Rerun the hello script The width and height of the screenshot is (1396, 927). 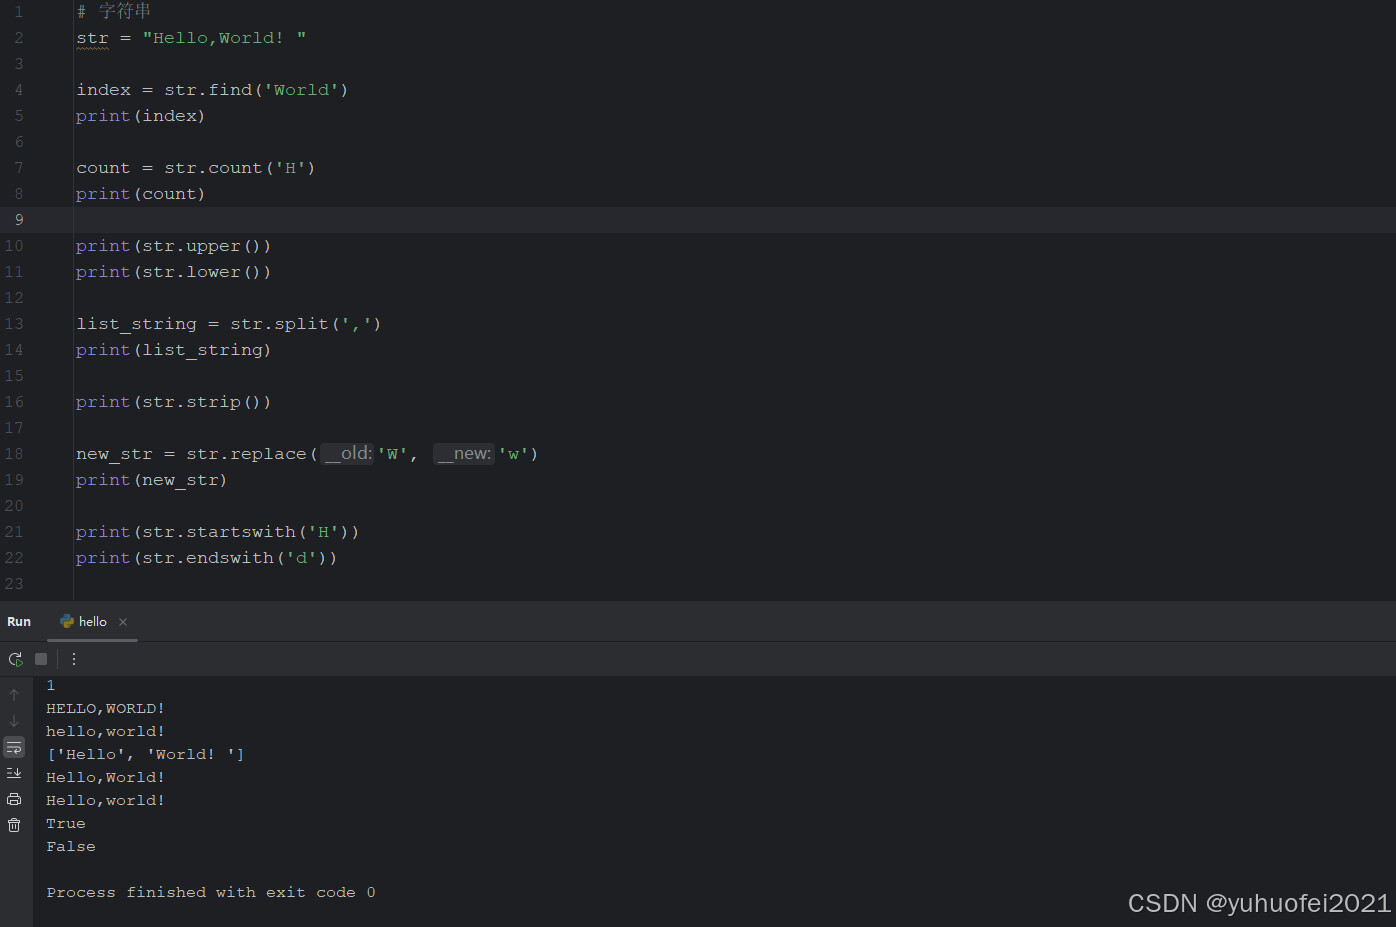tap(15, 659)
